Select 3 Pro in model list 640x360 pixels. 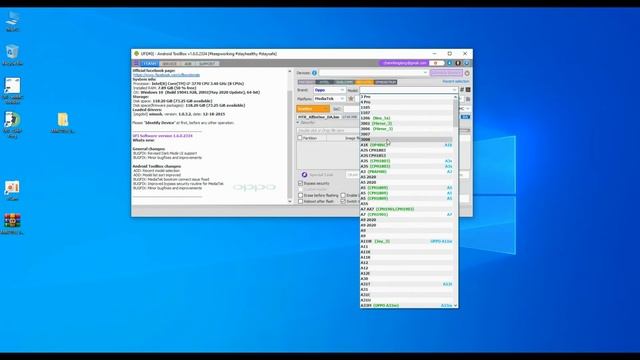407,97
